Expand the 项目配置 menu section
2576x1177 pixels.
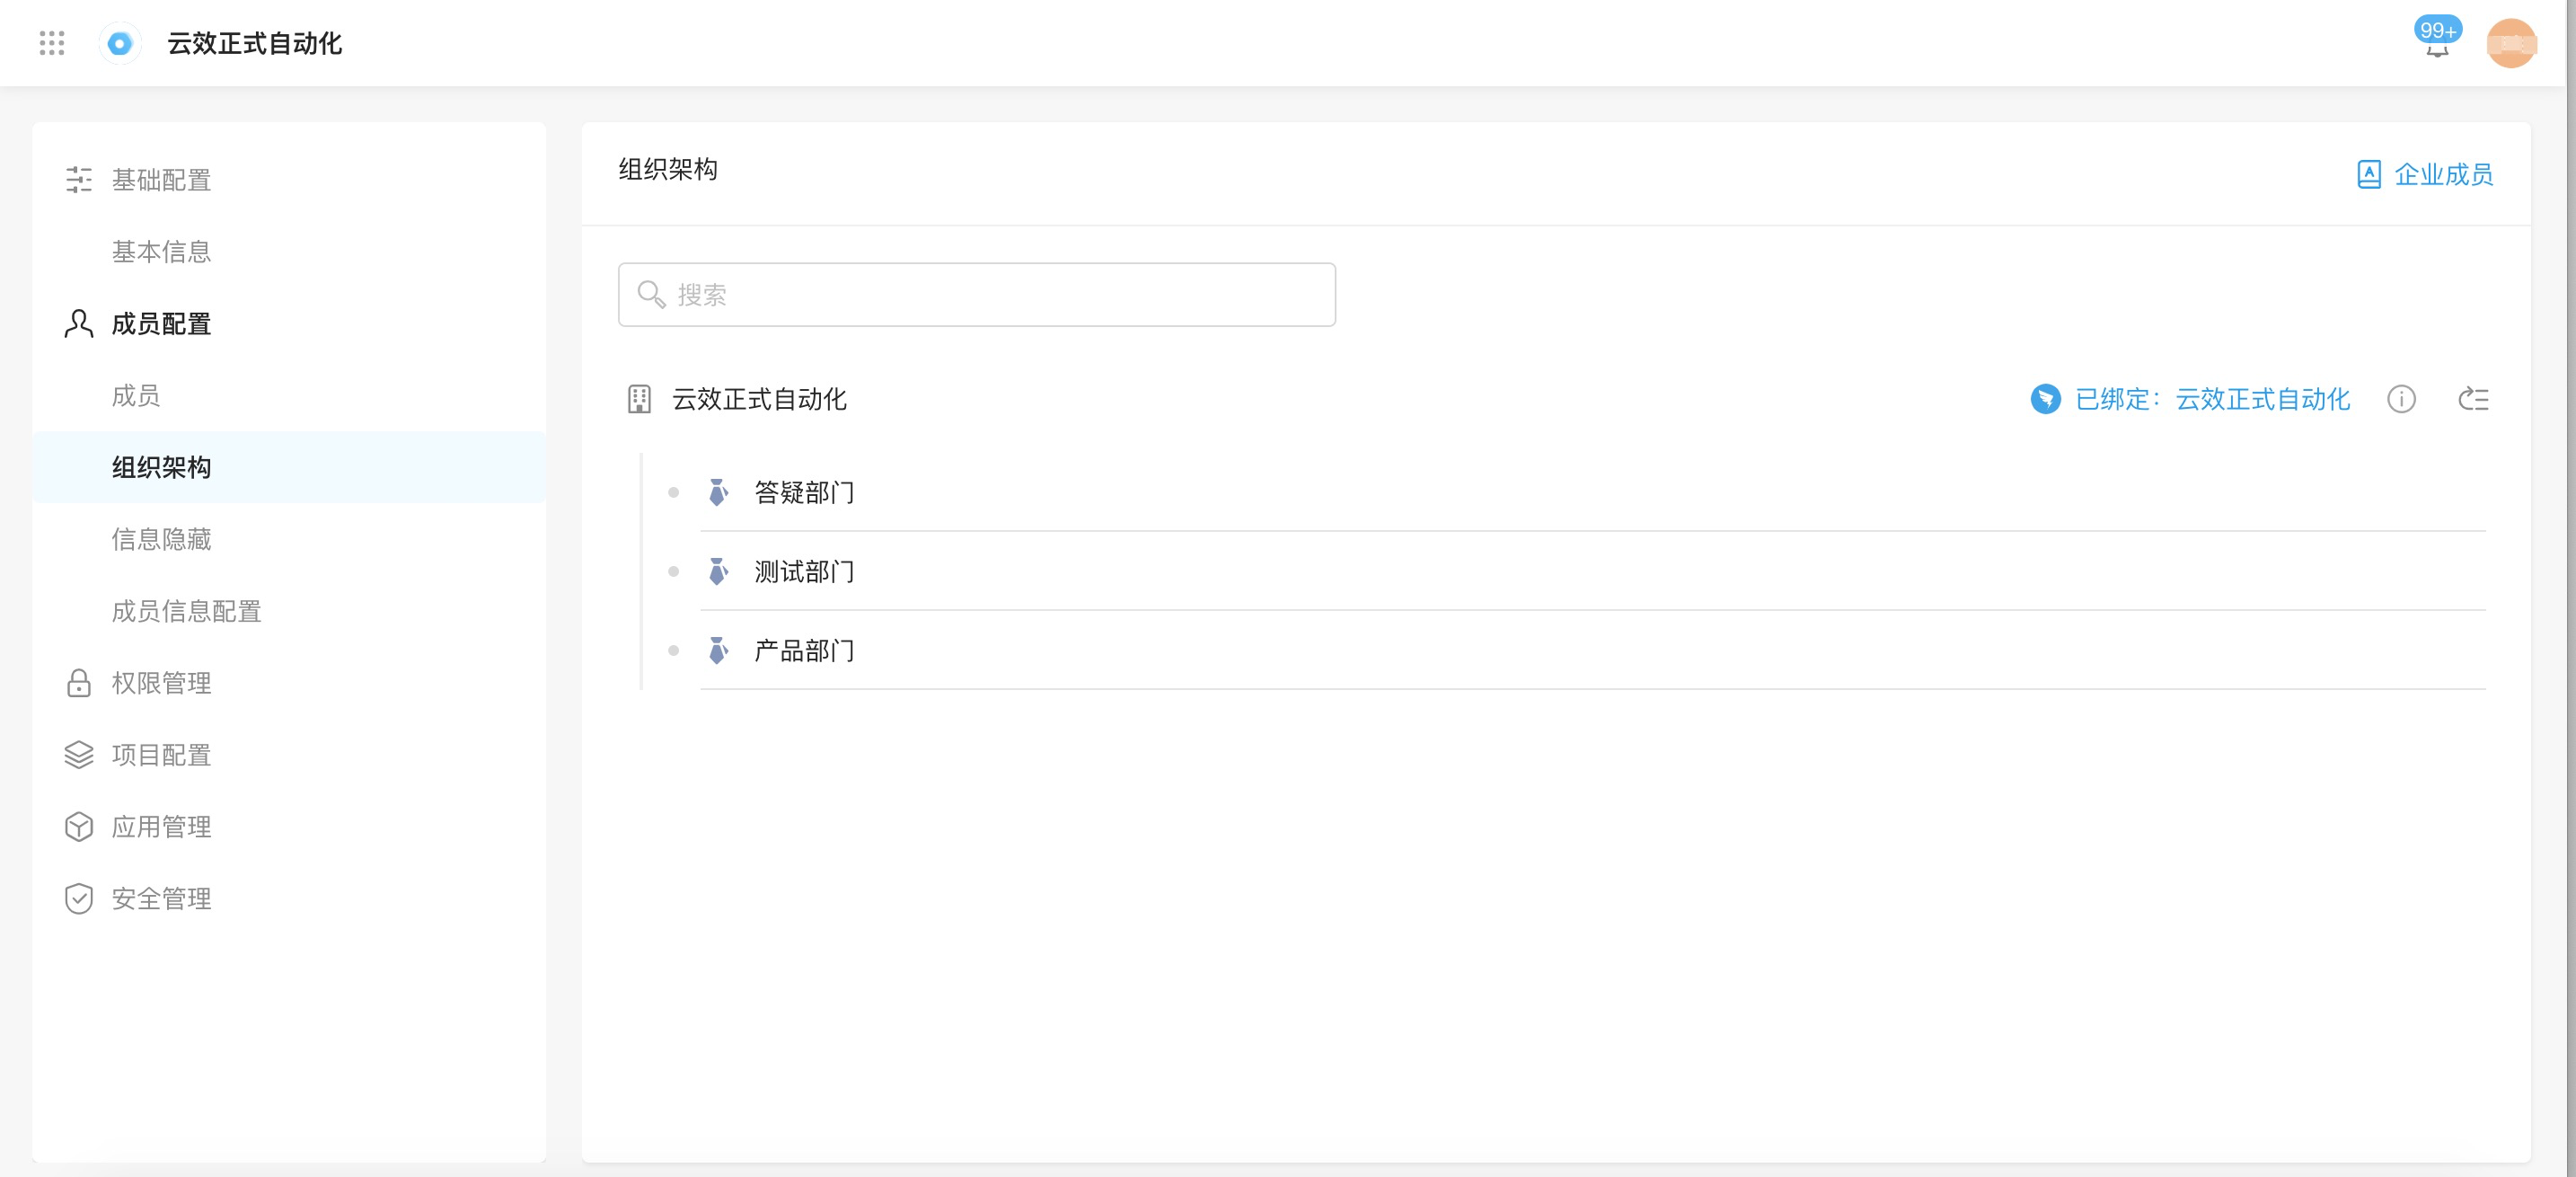160,755
